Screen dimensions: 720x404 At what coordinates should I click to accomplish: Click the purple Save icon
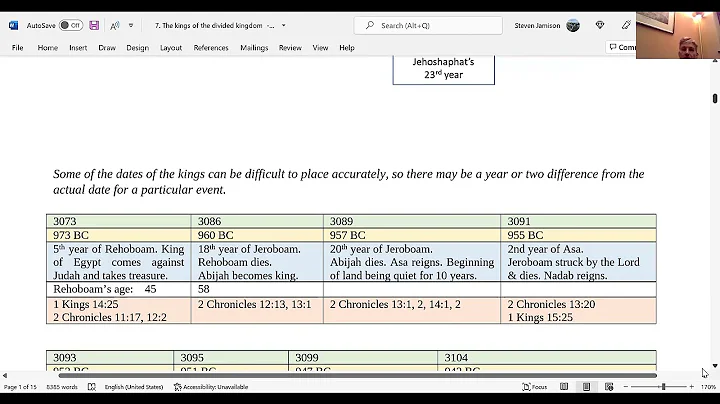(94, 25)
